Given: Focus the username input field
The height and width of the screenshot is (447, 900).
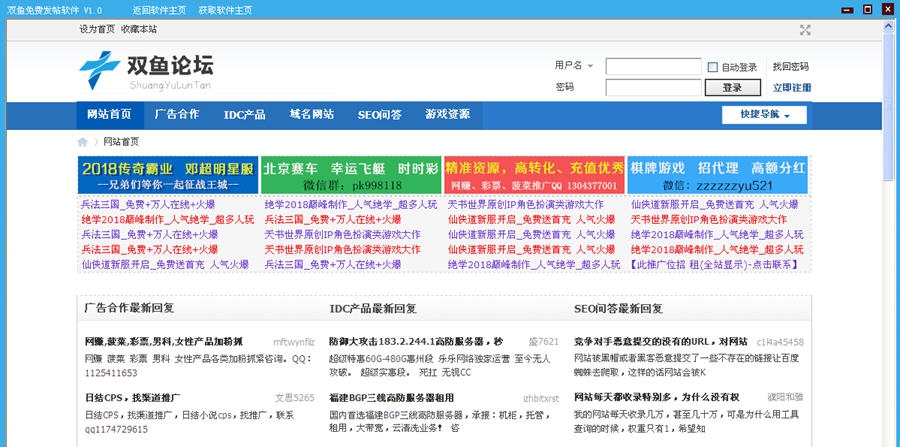Looking at the screenshot, I should [x=653, y=67].
